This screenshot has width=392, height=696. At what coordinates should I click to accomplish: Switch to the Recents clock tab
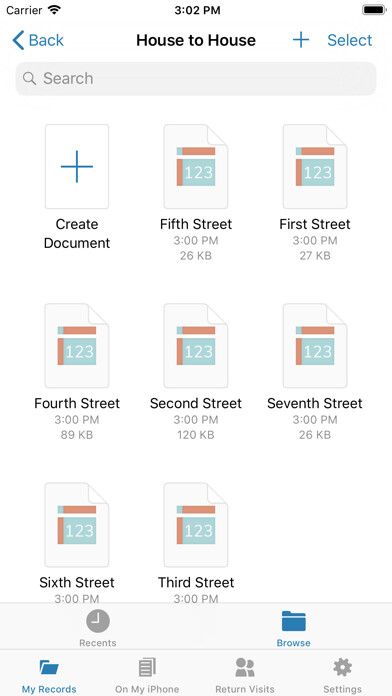tap(98, 628)
